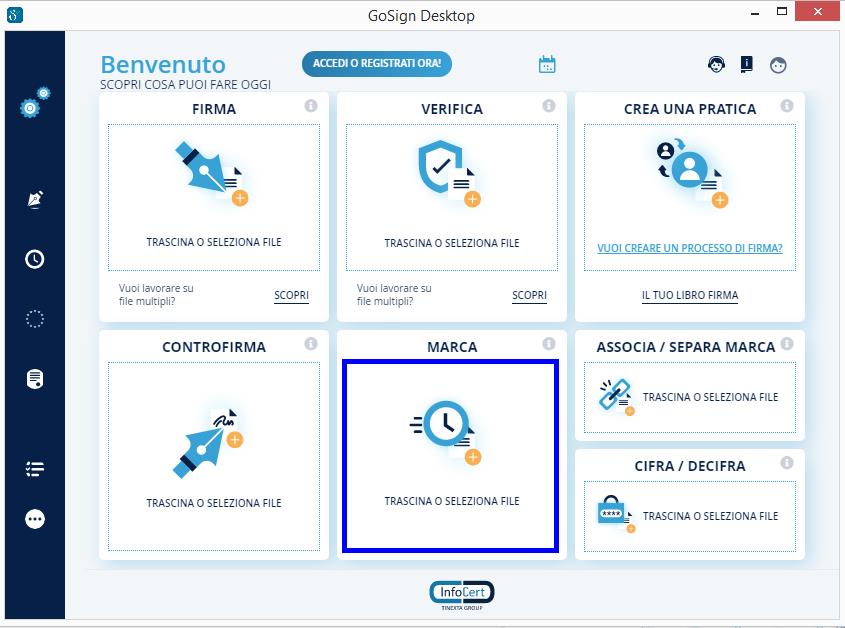
Task: Open IL TUO LIBRO FIRMA link
Action: point(690,295)
